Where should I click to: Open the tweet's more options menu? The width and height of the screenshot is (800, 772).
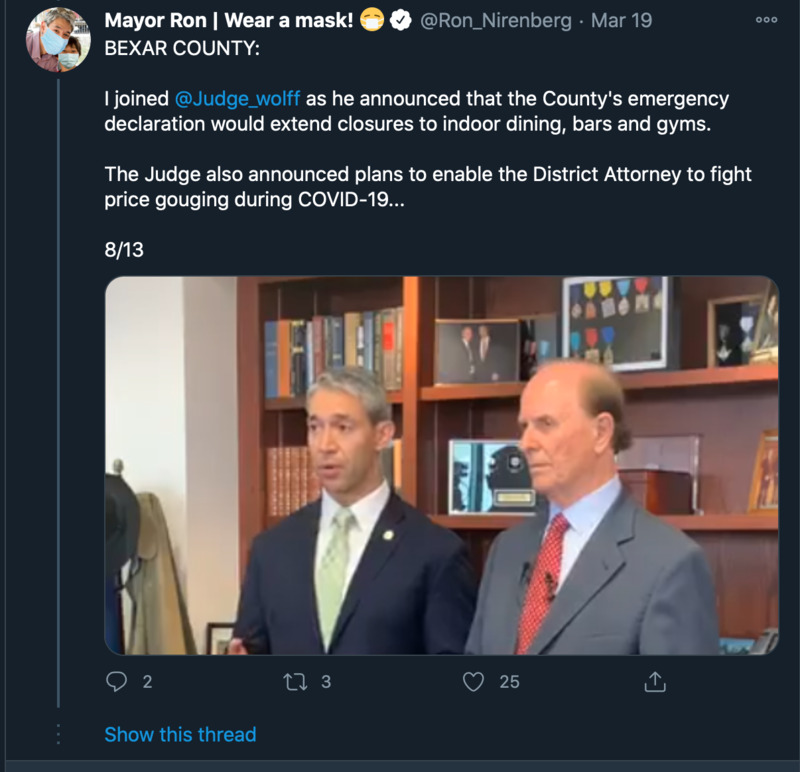coord(766,21)
